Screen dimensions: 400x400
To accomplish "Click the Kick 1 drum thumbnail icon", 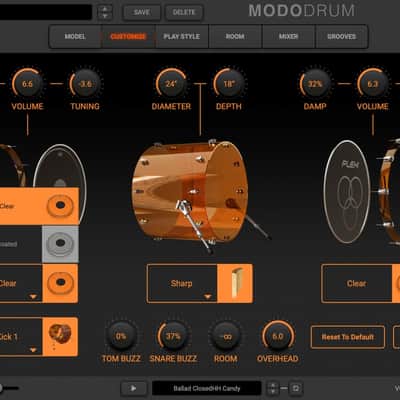I will click(x=60, y=337).
